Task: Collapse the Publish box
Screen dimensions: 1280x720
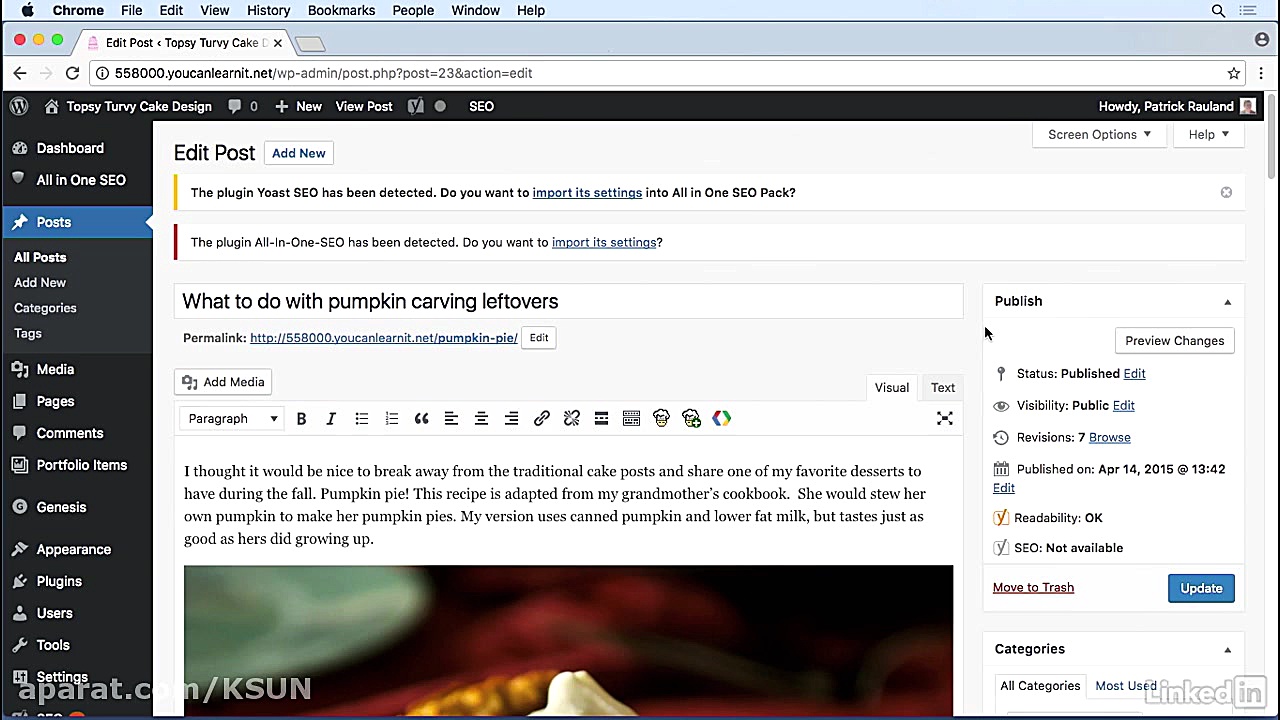Action: (x=1228, y=302)
